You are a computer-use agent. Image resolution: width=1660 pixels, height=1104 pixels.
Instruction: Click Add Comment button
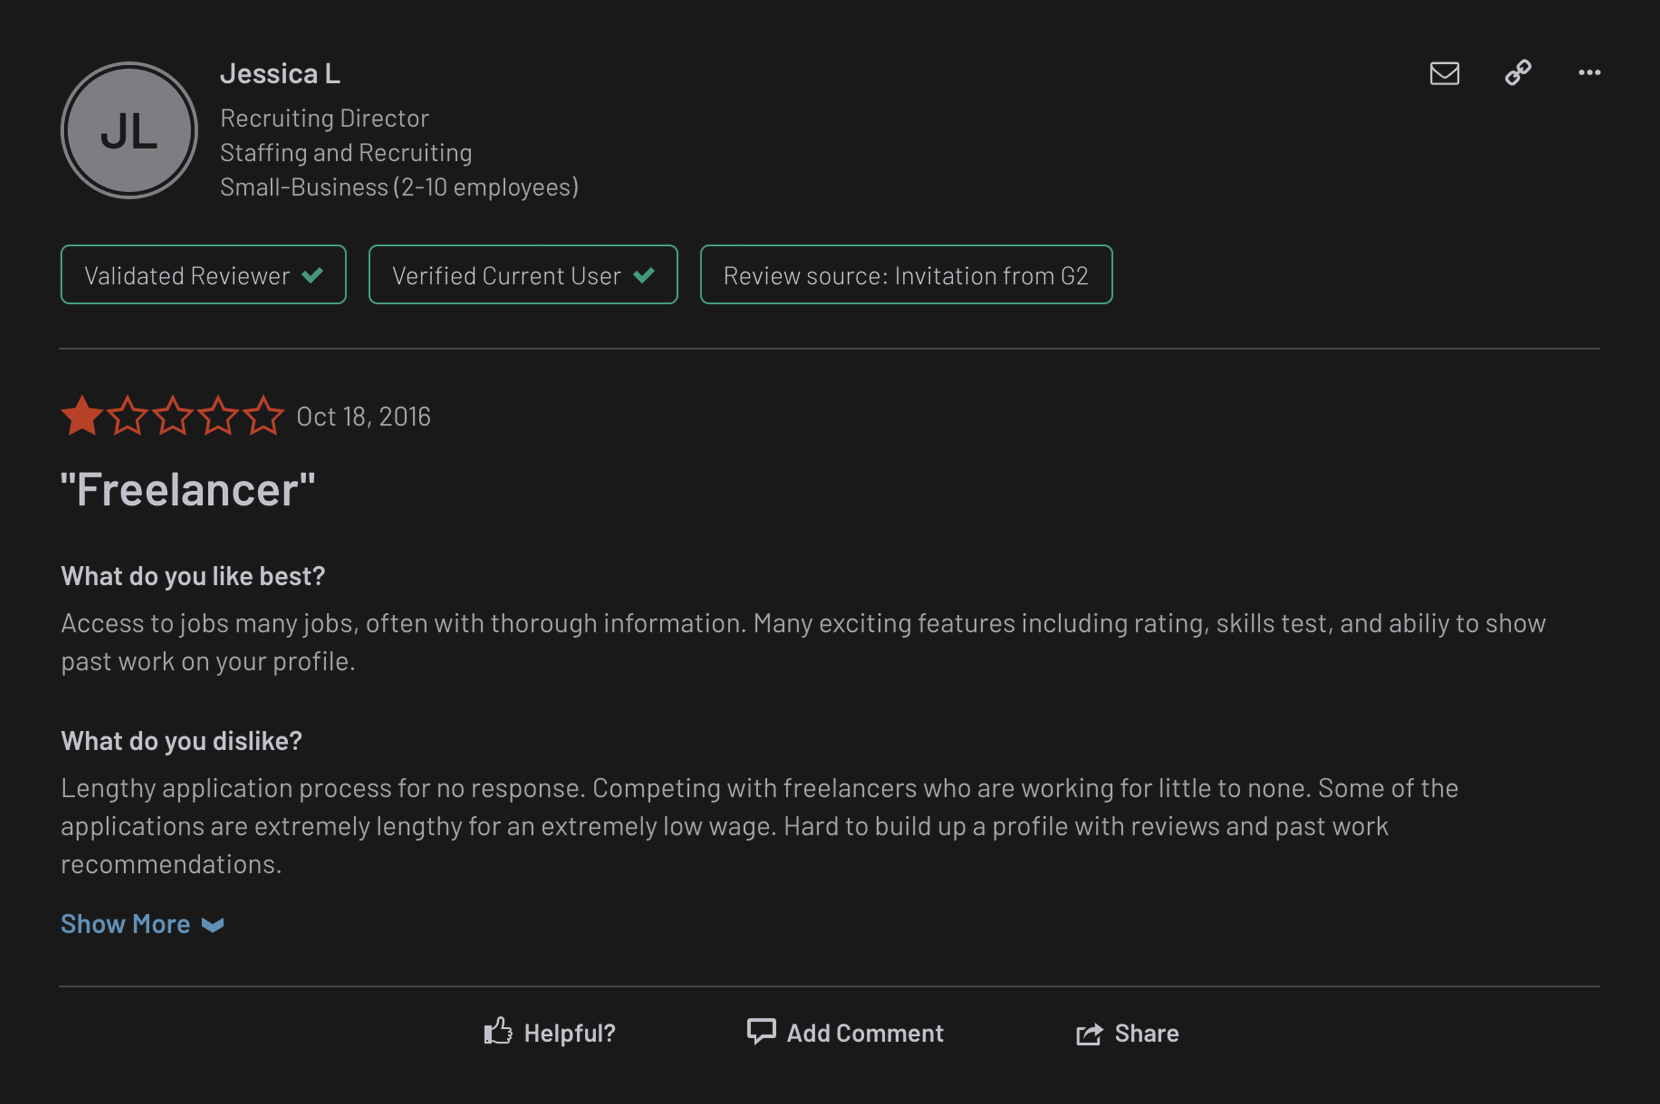click(x=845, y=1032)
